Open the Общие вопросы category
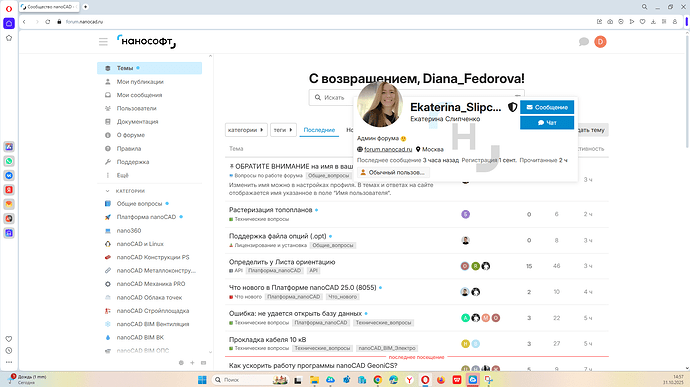The image size is (690, 387). [139, 204]
